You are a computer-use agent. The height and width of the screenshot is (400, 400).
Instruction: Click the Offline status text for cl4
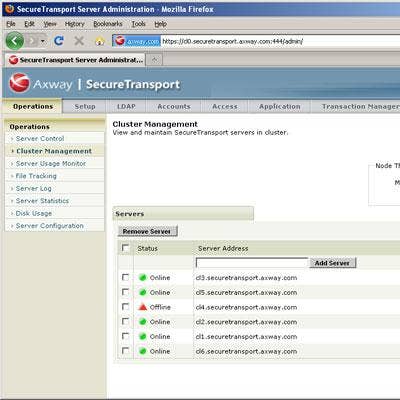click(160, 307)
